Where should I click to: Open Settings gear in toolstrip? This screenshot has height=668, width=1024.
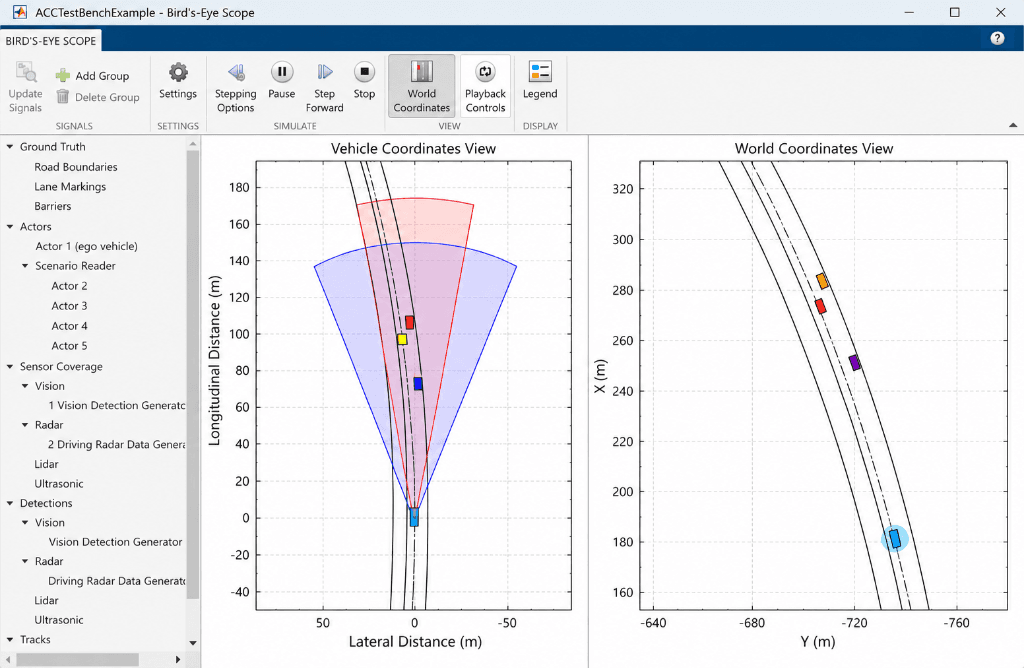(178, 72)
